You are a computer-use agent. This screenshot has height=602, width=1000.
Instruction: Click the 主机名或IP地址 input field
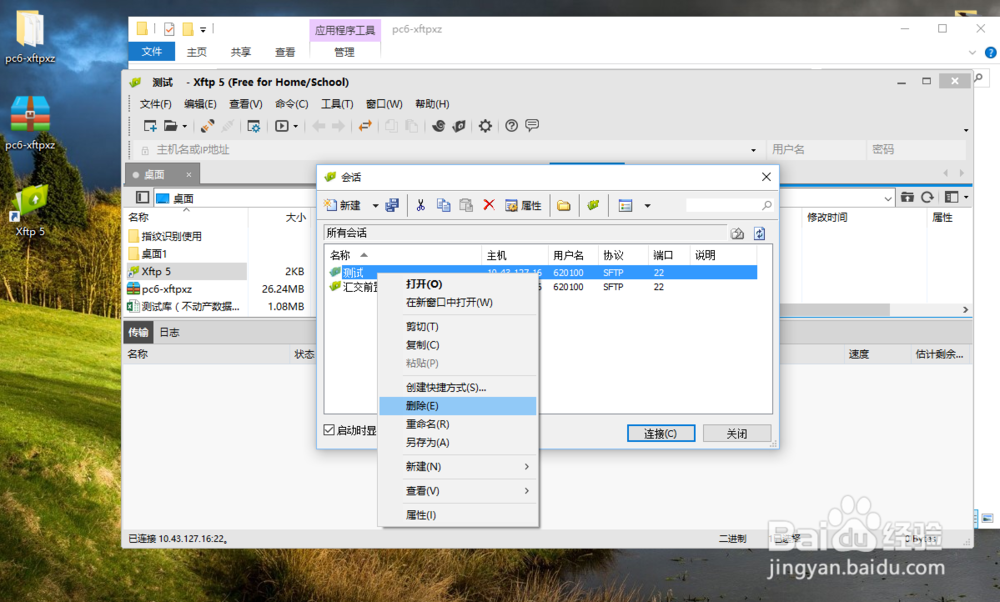tap(449, 150)
